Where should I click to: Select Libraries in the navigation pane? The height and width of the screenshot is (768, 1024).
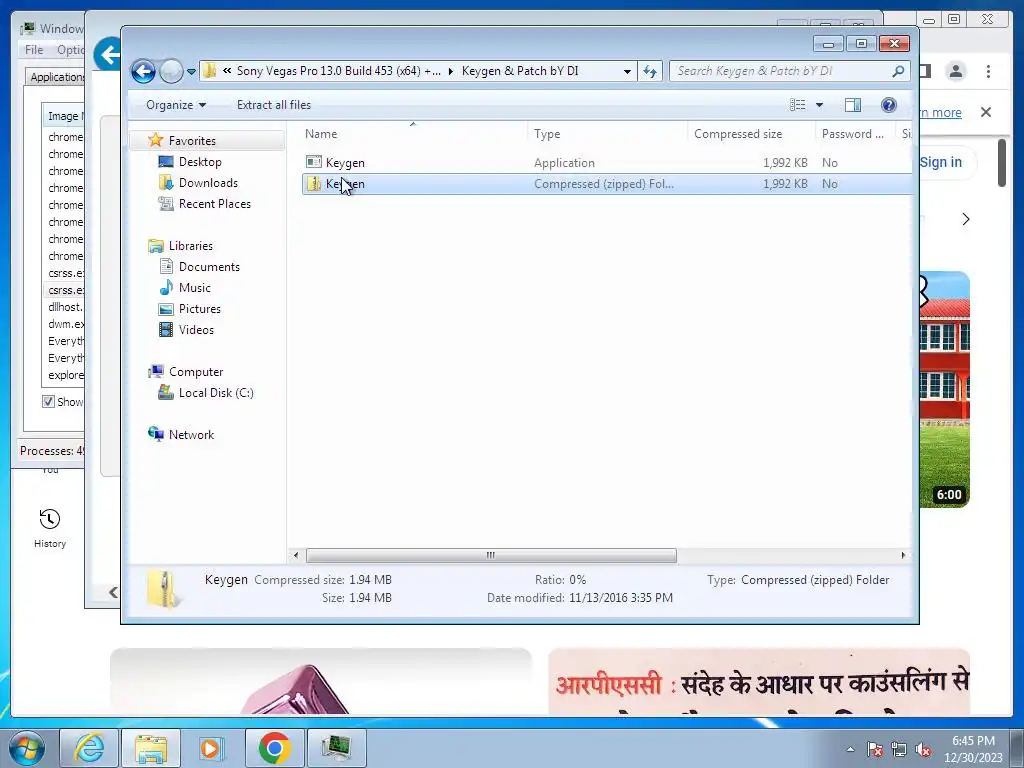191,246
